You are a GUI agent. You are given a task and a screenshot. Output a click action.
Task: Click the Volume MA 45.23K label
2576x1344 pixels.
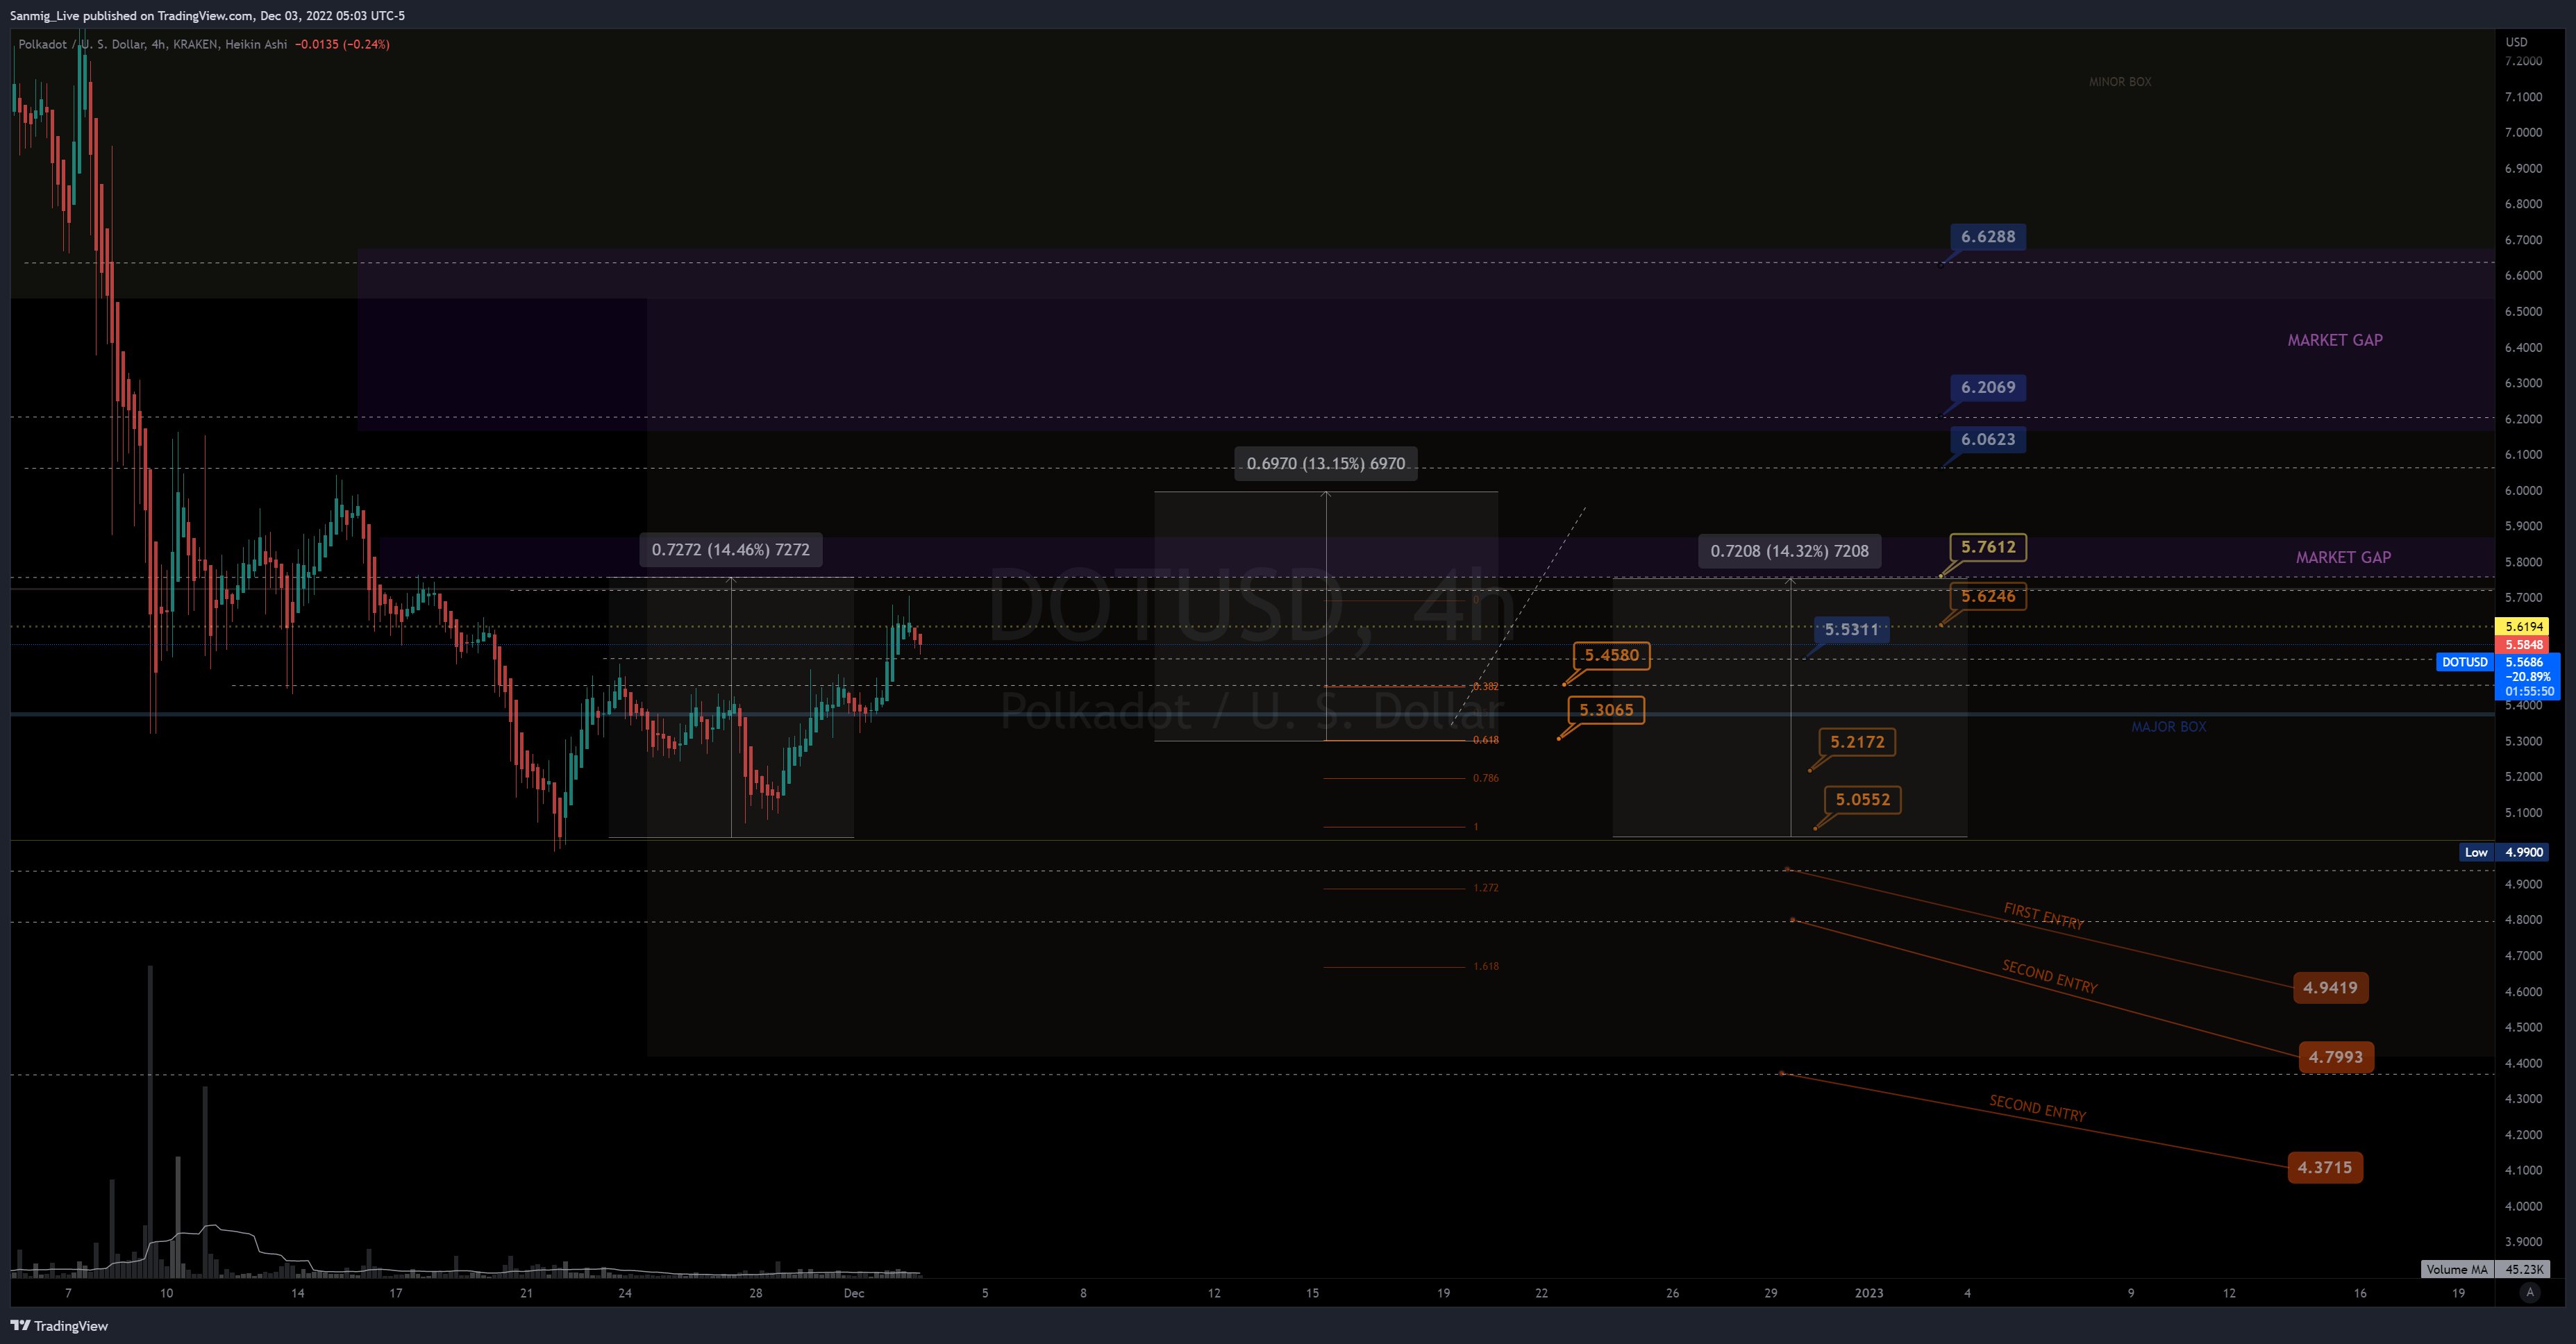click(x=2484, y=1269)
